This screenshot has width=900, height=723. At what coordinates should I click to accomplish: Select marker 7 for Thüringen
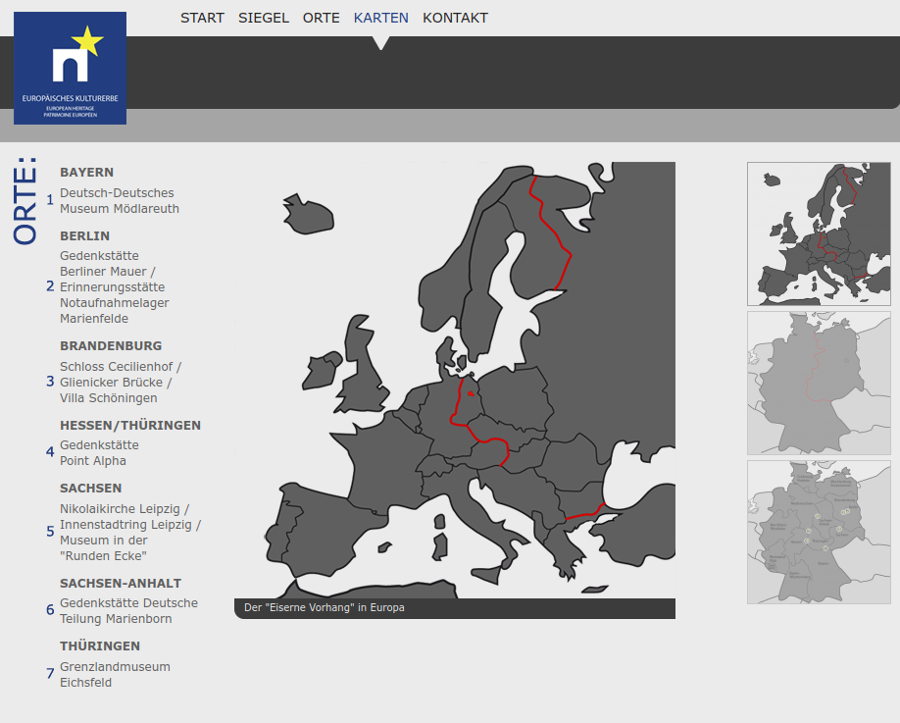tap(49, 674)
